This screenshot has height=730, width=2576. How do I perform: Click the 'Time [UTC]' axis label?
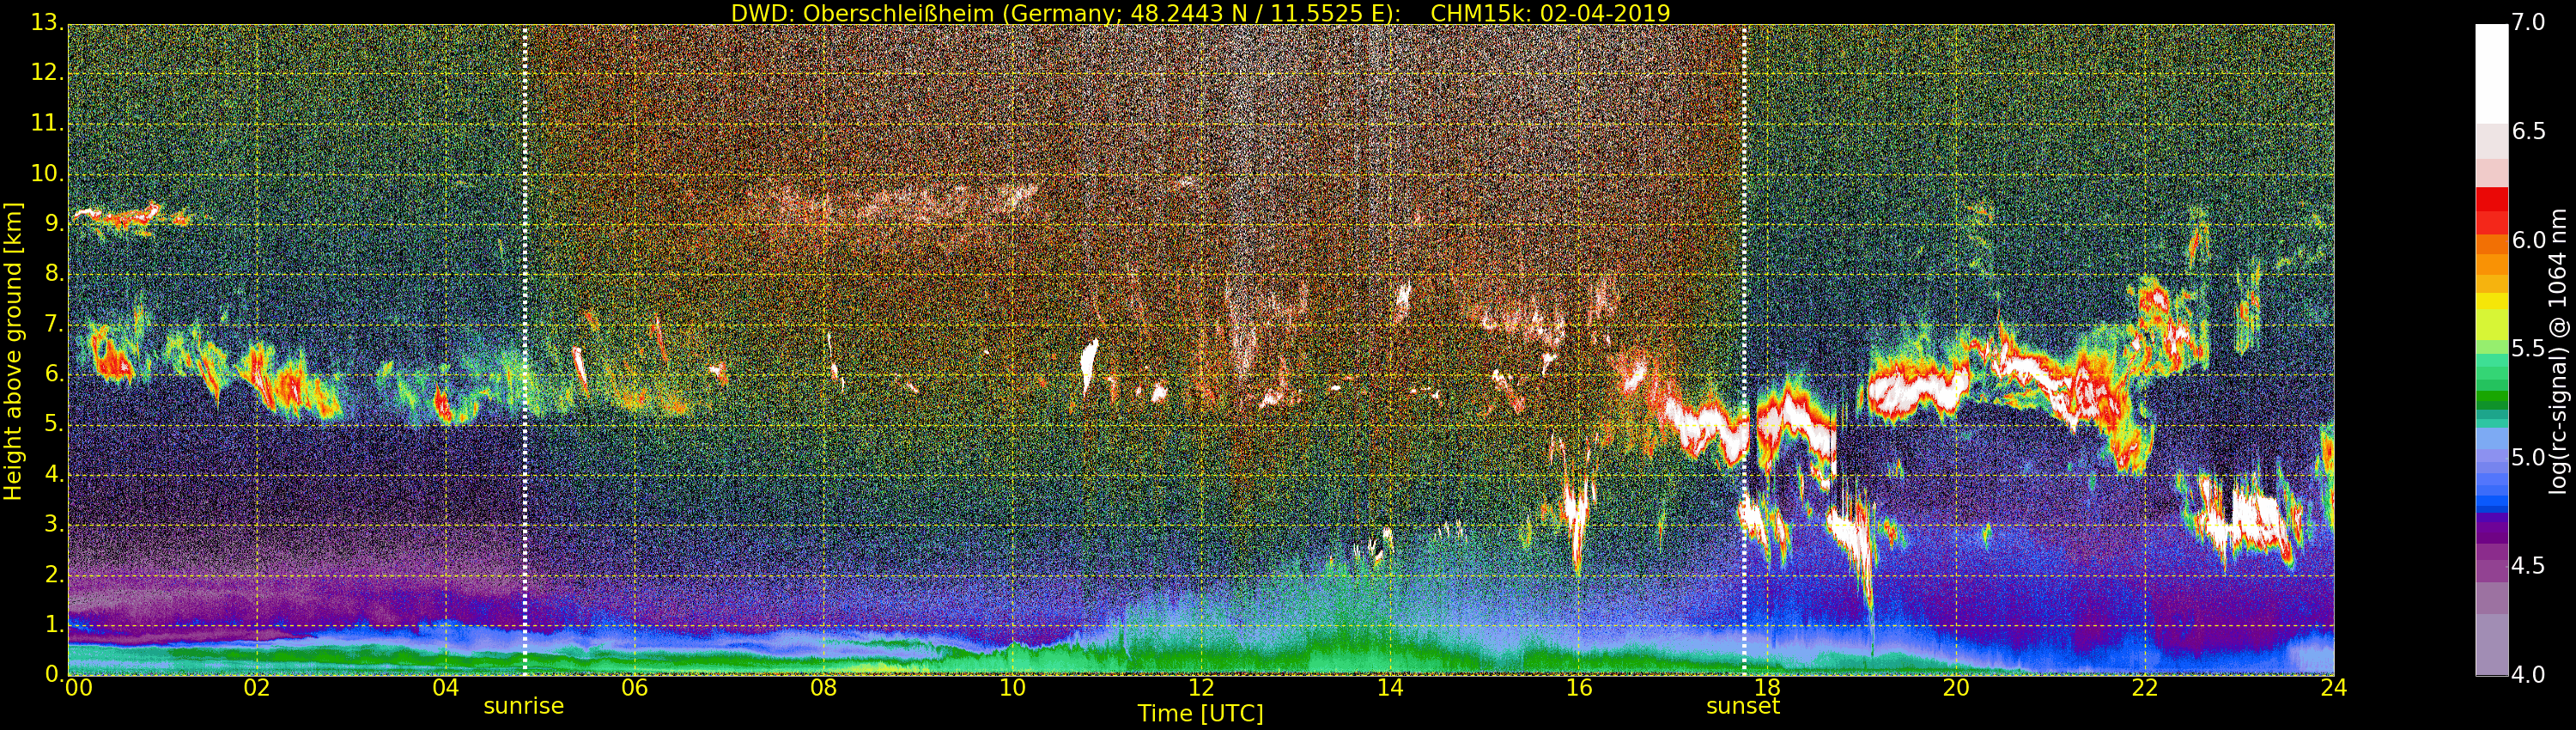pyautogui.click(x=1200, y=714)
